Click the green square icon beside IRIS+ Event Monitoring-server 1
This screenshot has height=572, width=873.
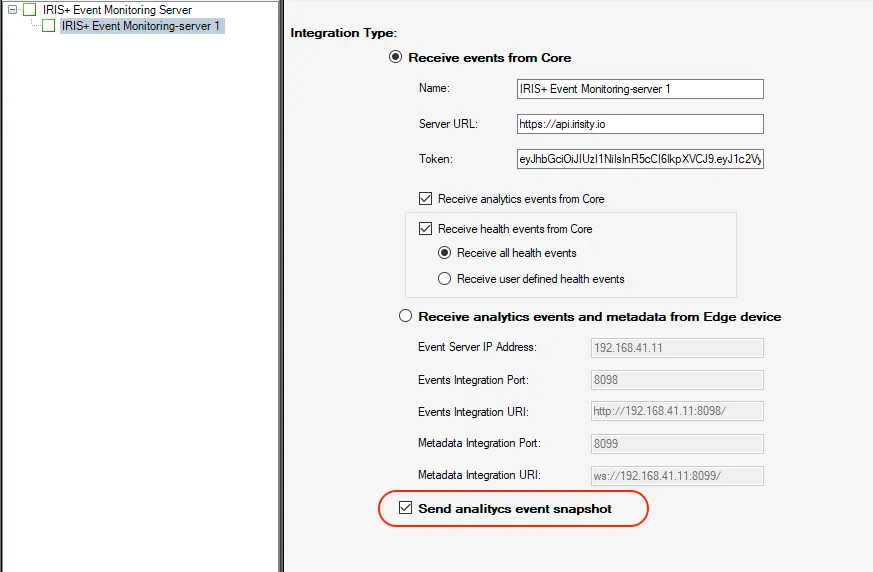[48, 26]
